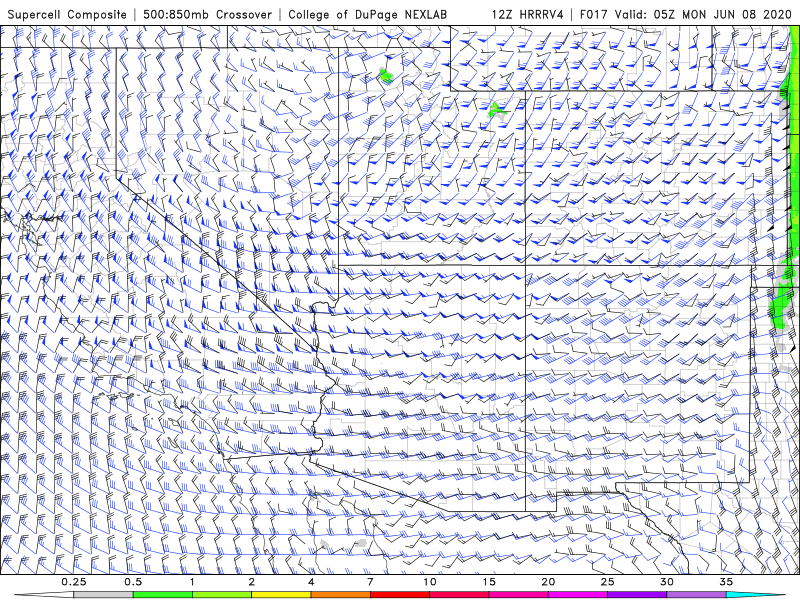Click 'College of DuPage NEXLAB' header text
Image resolution: width=800 pixels, height=600 pixels.
point(367,15)
